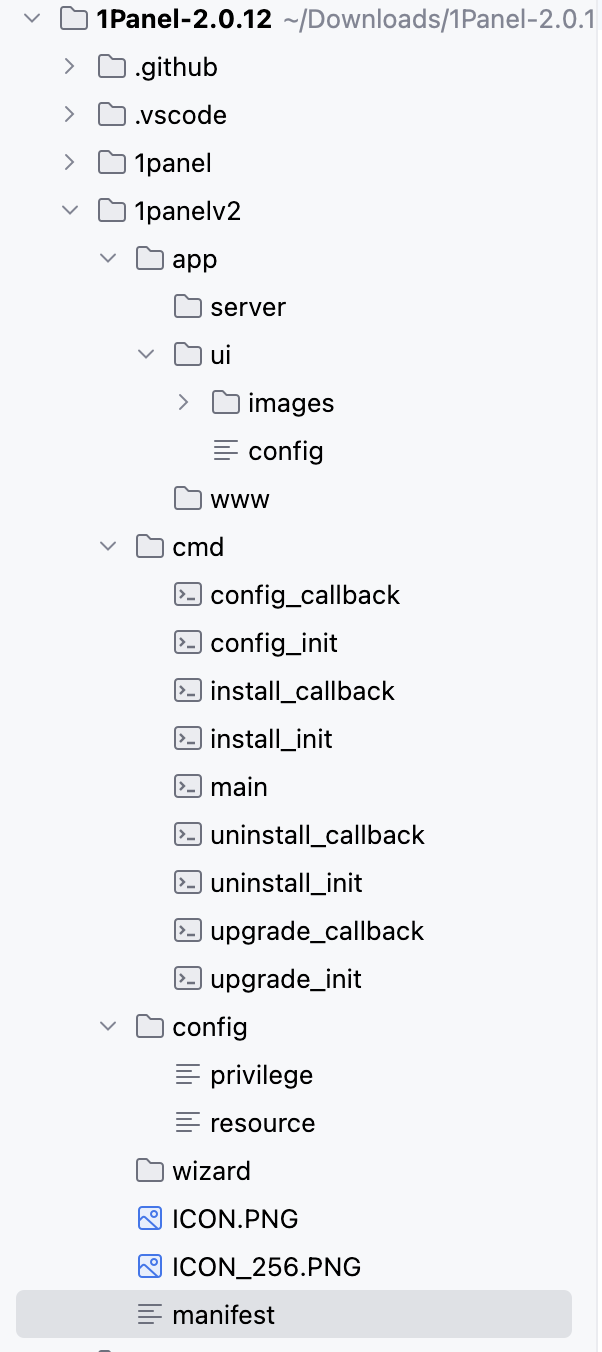Click the folder icon for server

point(187,307)
